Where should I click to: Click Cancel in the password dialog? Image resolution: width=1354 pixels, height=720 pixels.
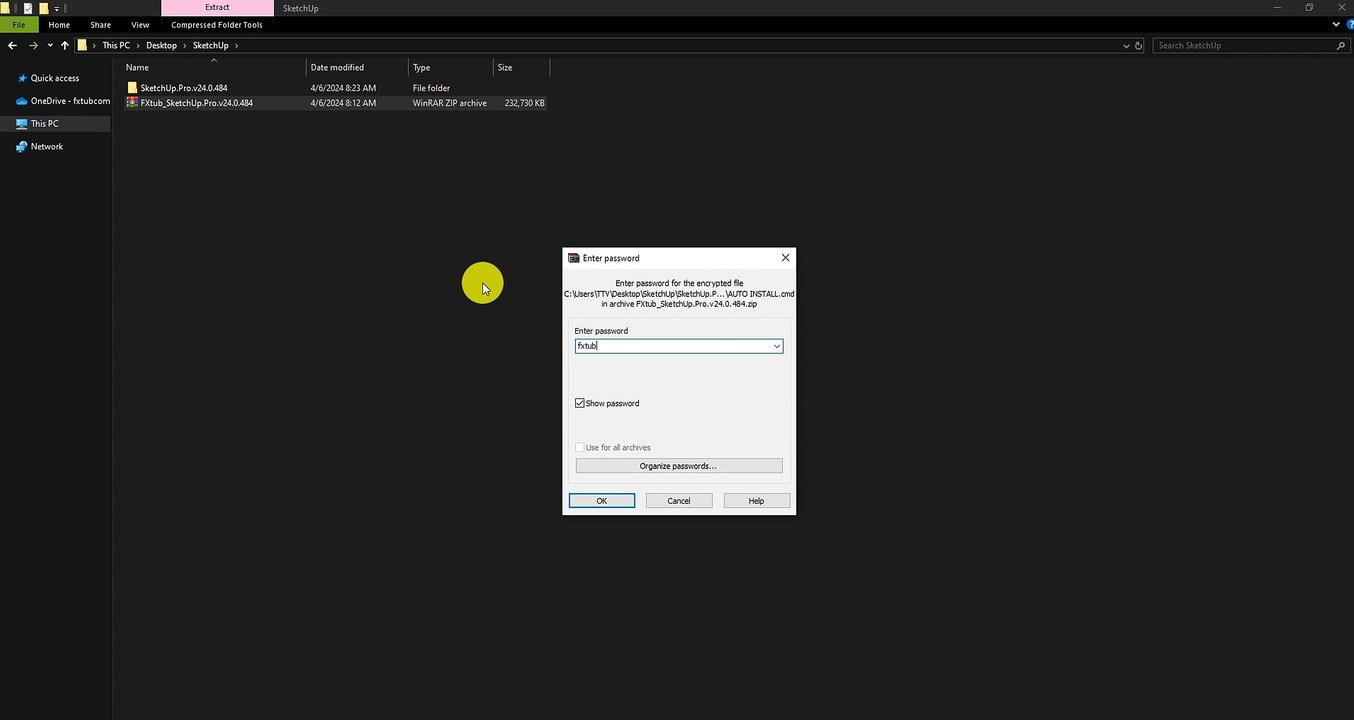coord(679,500)
